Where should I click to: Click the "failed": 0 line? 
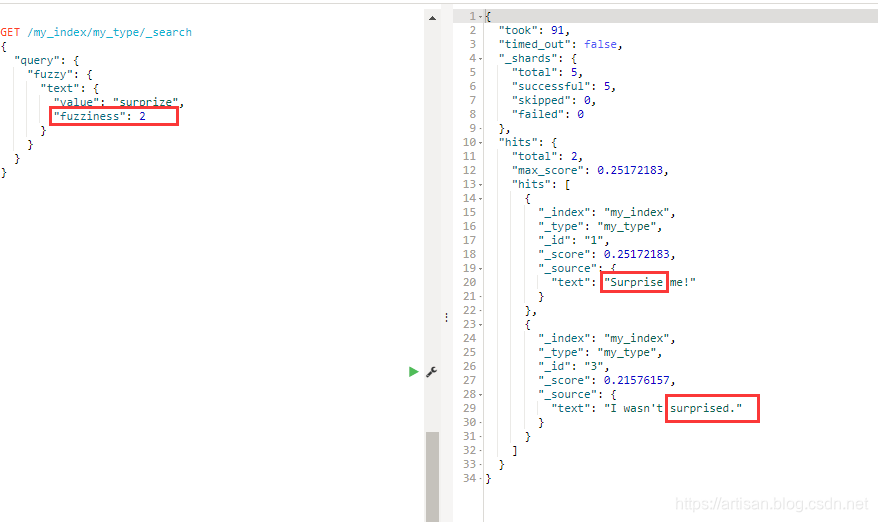(548, 114)
